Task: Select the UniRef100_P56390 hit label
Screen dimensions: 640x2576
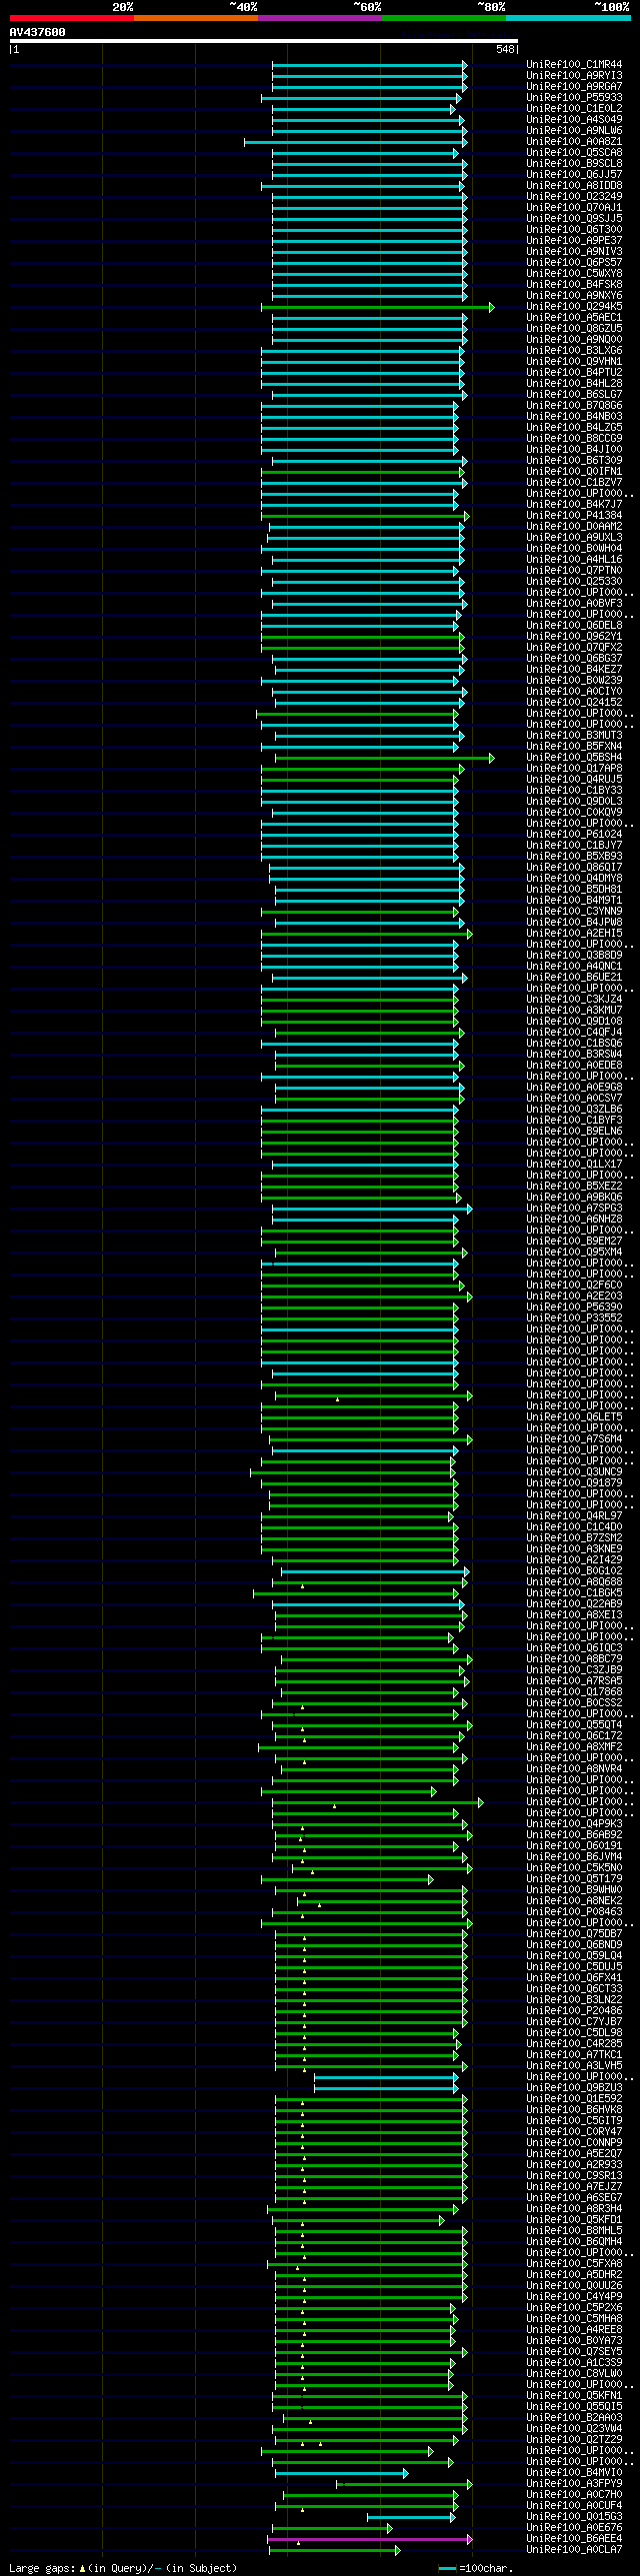Action: tap(574, 1308)
